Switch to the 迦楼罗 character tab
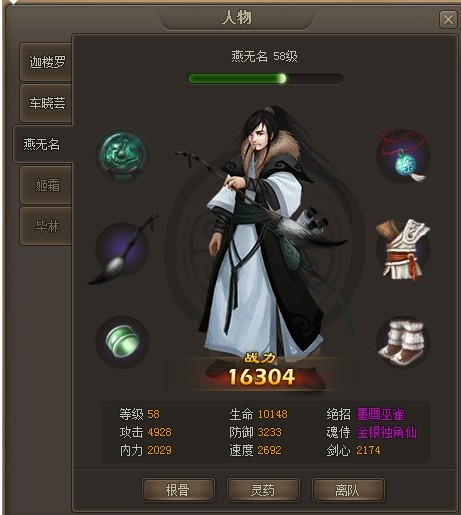Screen dimensions: 461x515 [46, 62]
